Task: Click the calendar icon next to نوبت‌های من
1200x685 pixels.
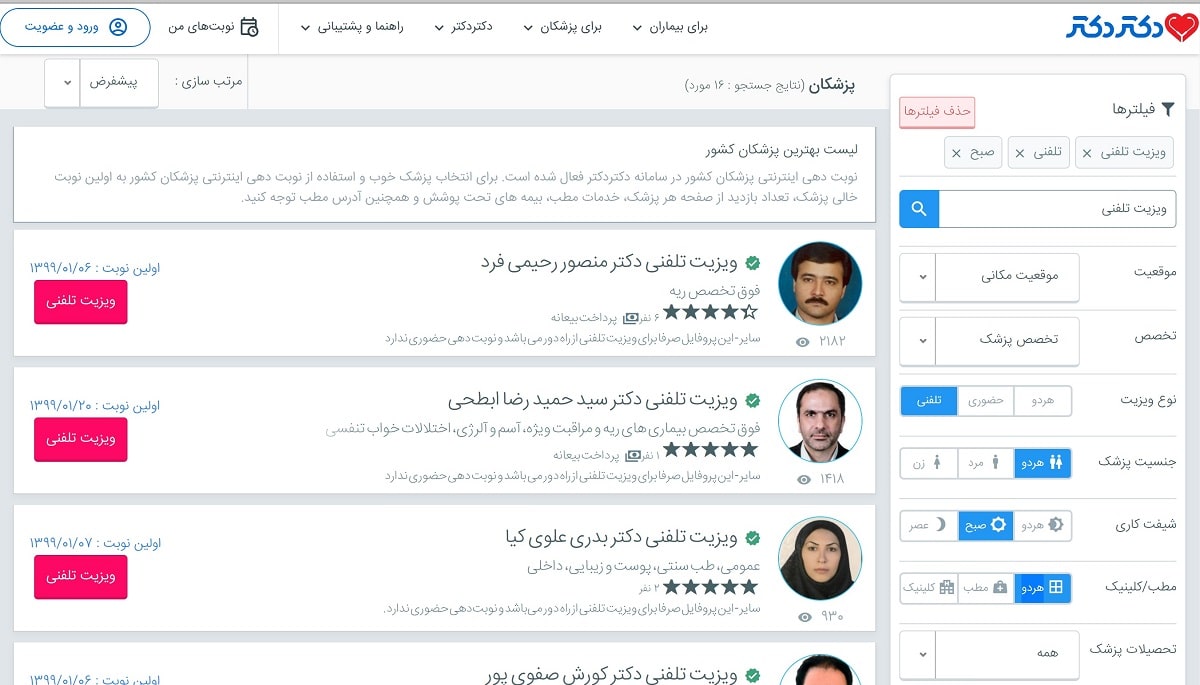Action: tap(249, 27)
